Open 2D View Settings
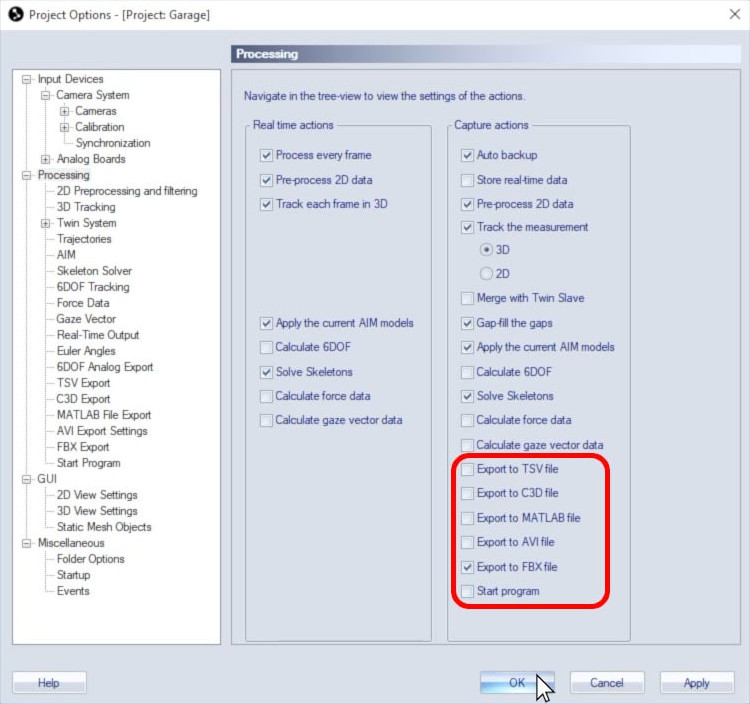The width and height of the screenshot is (750, 704). 97,495
